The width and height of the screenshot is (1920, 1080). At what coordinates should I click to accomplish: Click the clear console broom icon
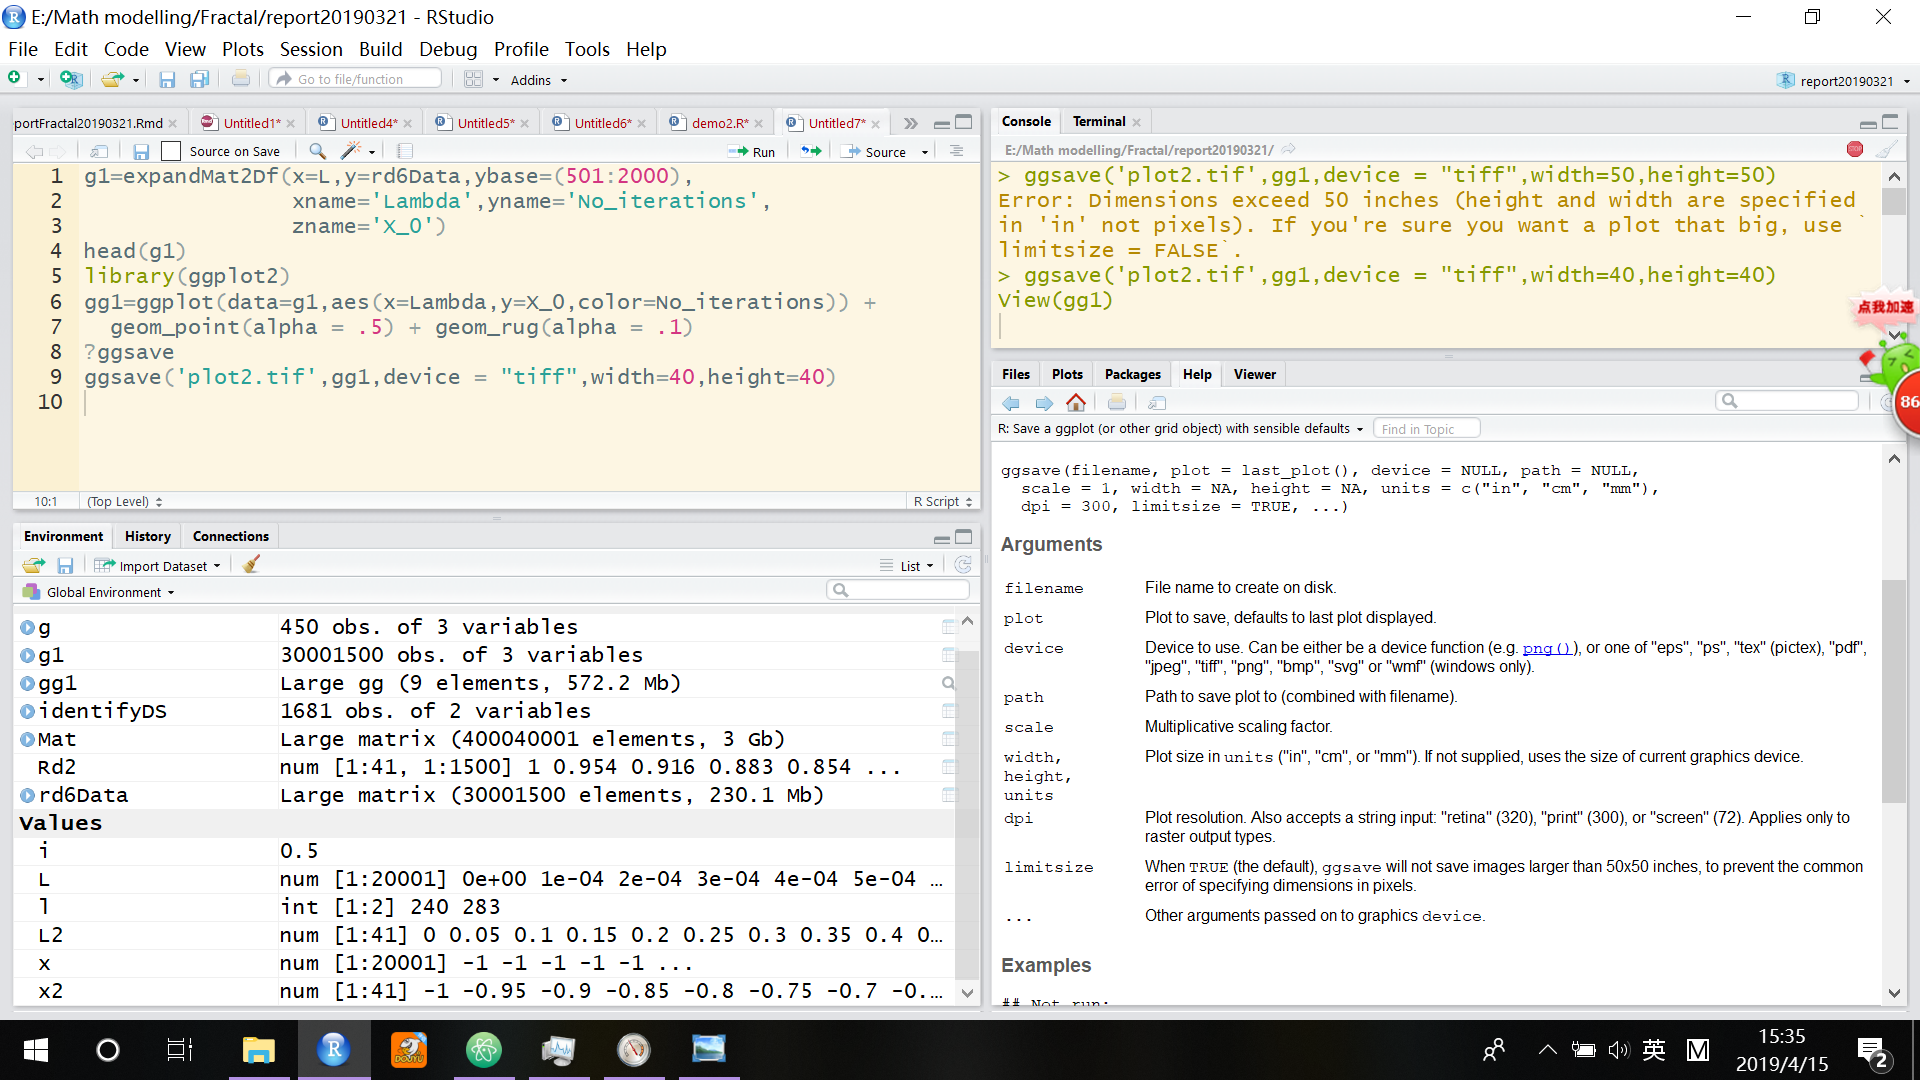pos(1886,149)
